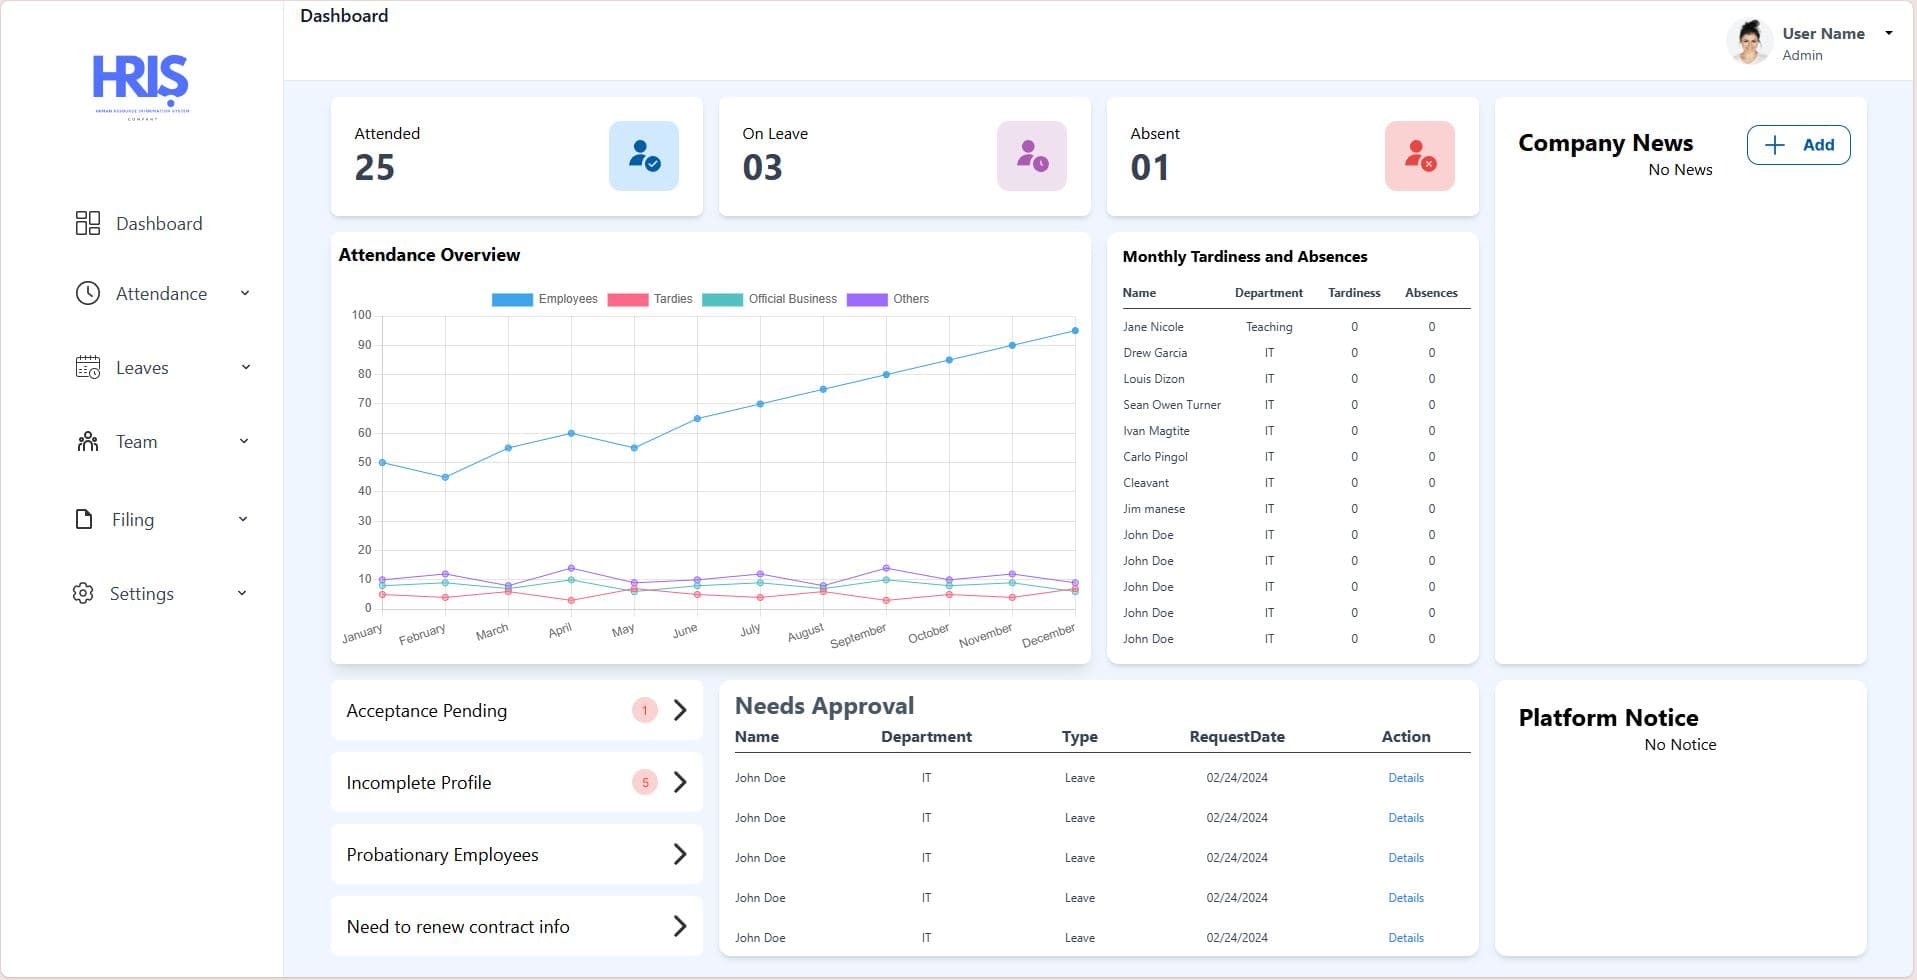This screenshot has width=1917, height=980.
Task: Open Need to renew contract info arrow
Action: click(x=680, y=926)
